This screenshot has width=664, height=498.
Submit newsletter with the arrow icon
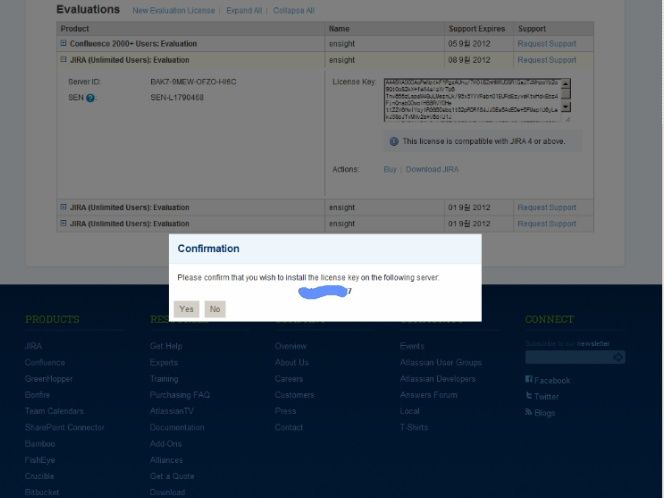coord(618,357)
